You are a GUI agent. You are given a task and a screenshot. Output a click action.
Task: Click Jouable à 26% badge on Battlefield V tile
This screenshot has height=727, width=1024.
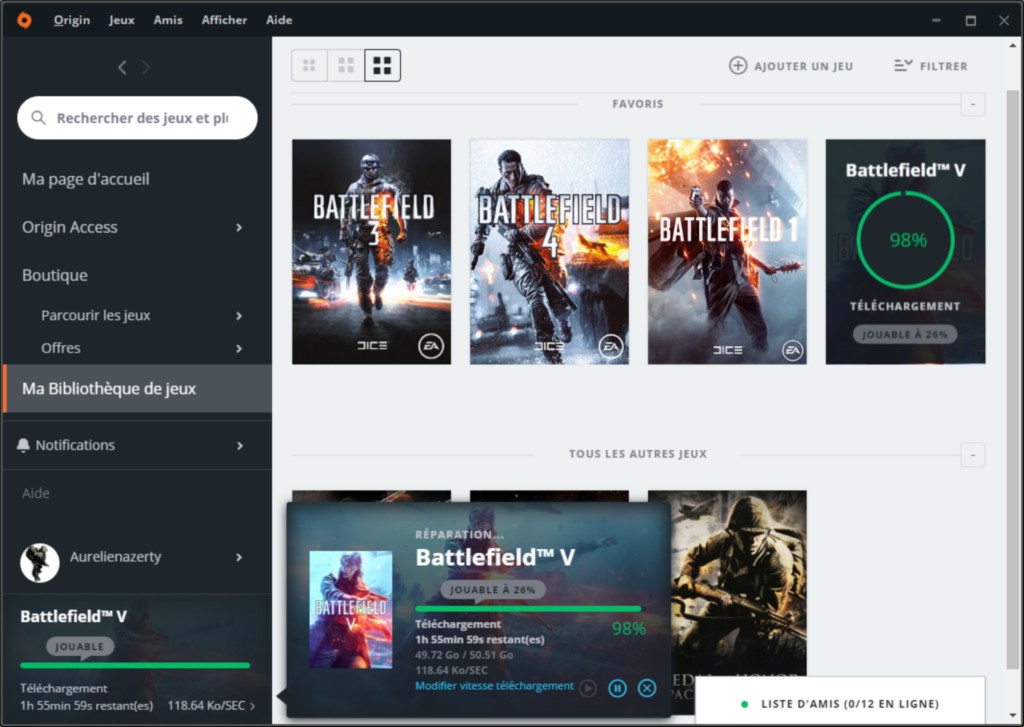pyautogui.click(x=905, y=334)
